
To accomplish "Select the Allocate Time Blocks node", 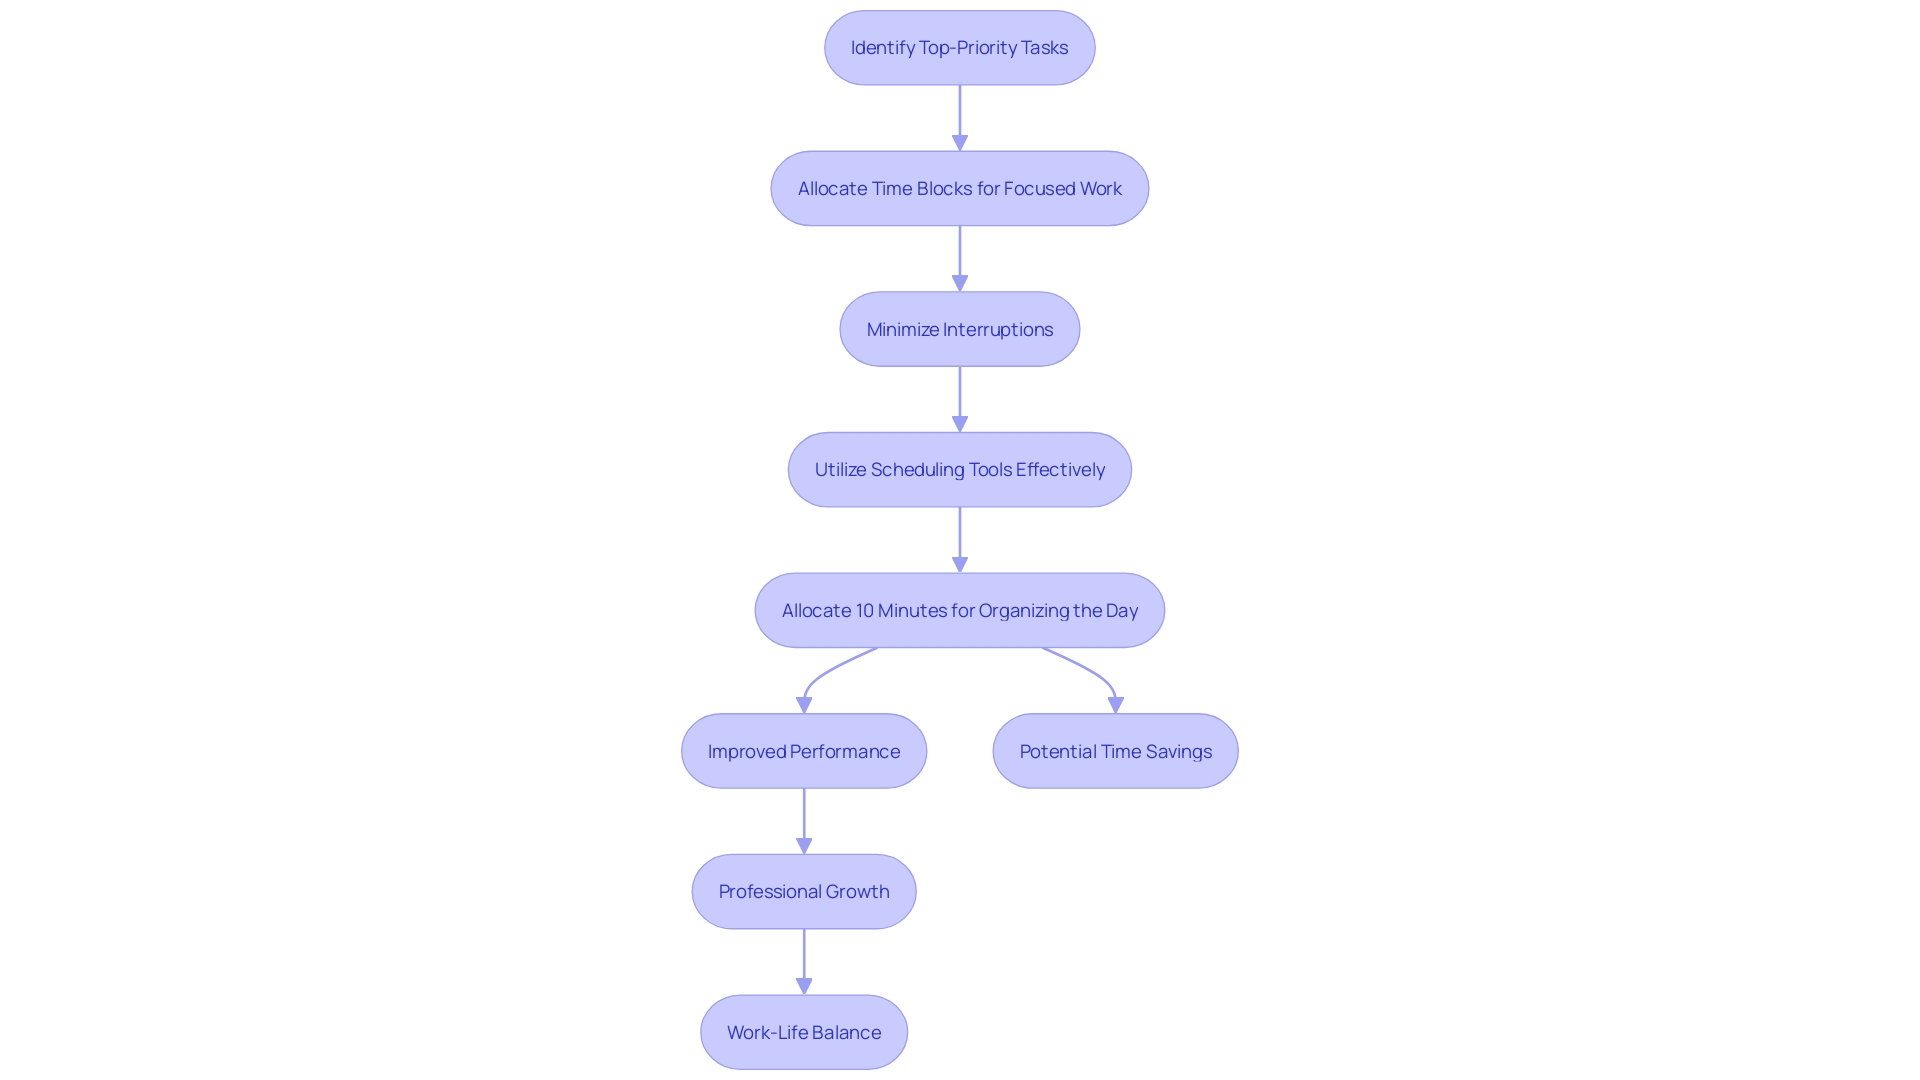I will 959,187.
